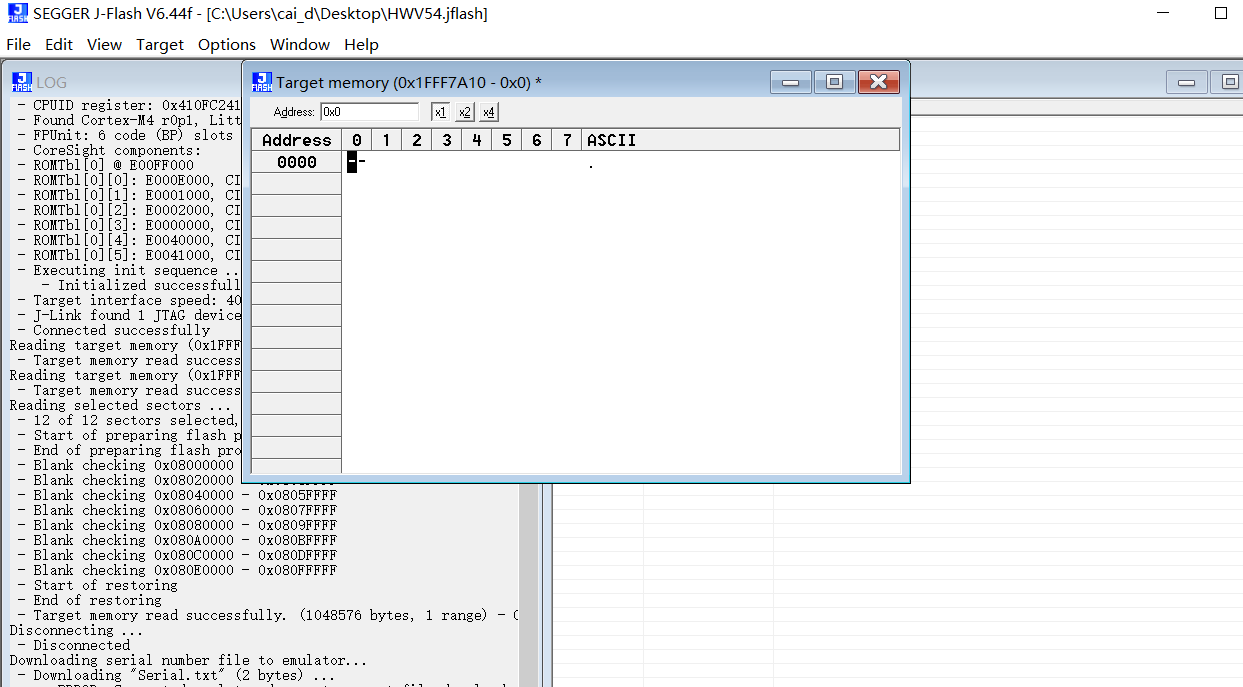This screenshot has width=1243, height=687.
Task: Minimize the background child window at right
Action: tap(1187, 82)
